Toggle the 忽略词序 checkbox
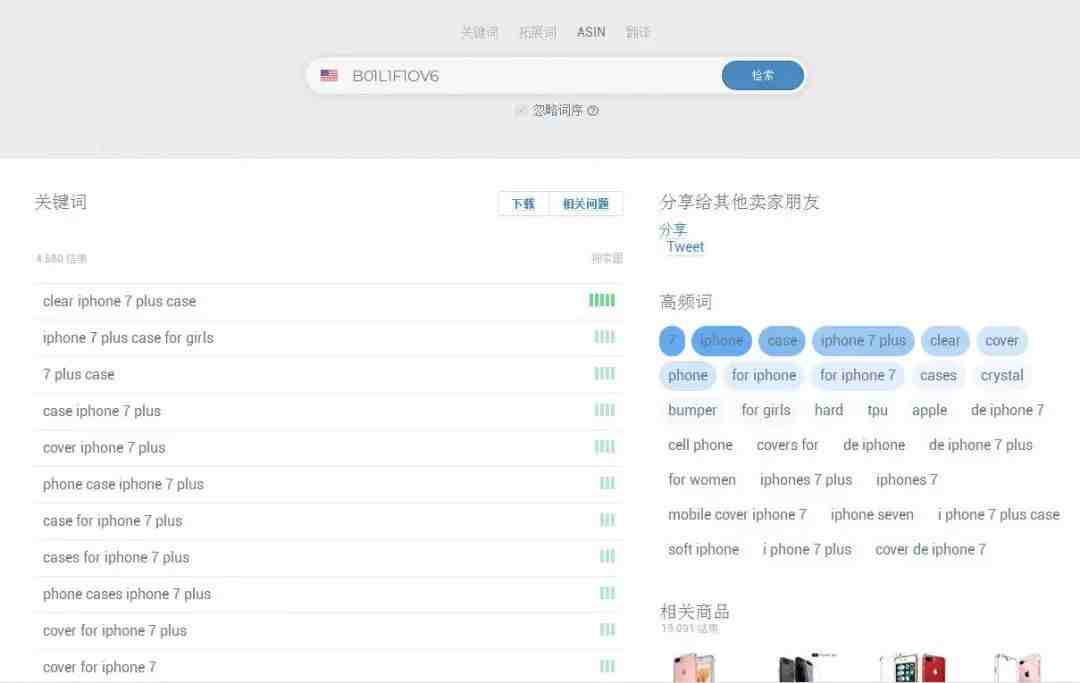Screen dimensions: 1080x683 click(521, 110)
